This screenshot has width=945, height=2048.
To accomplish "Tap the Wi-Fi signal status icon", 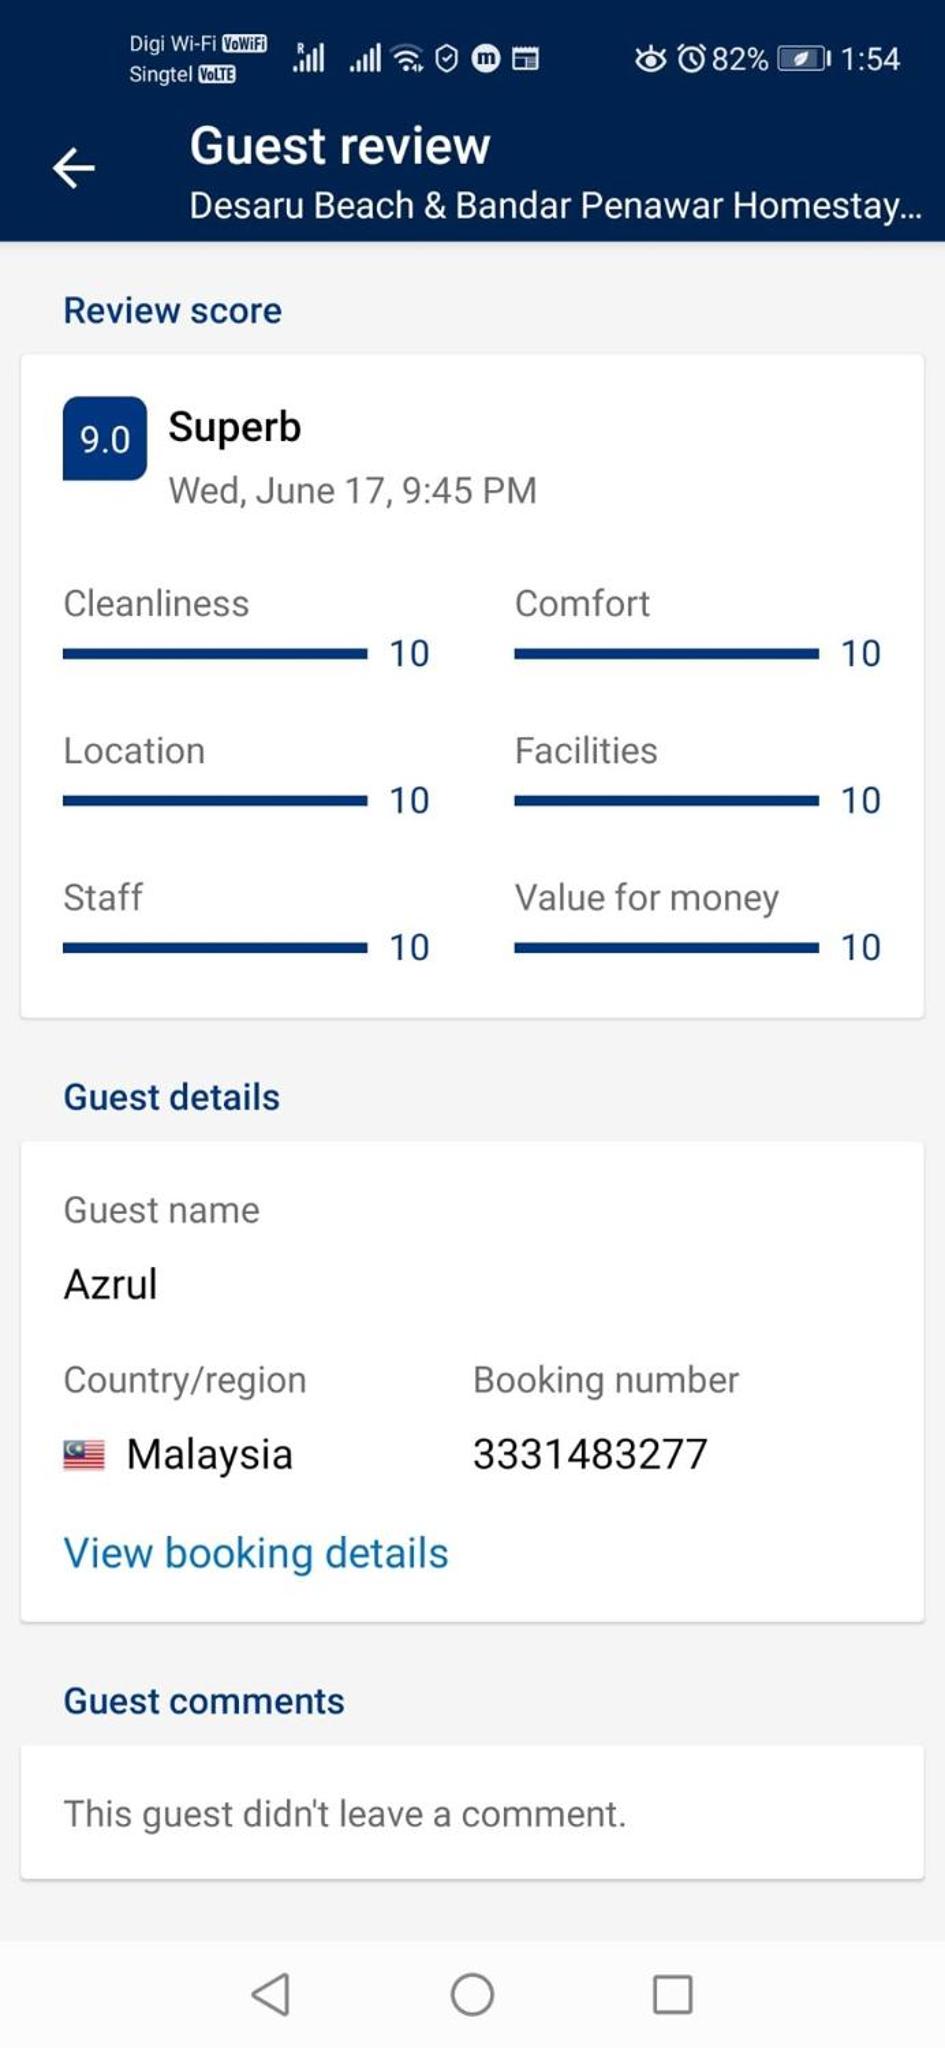I will [x=408, y=59].
